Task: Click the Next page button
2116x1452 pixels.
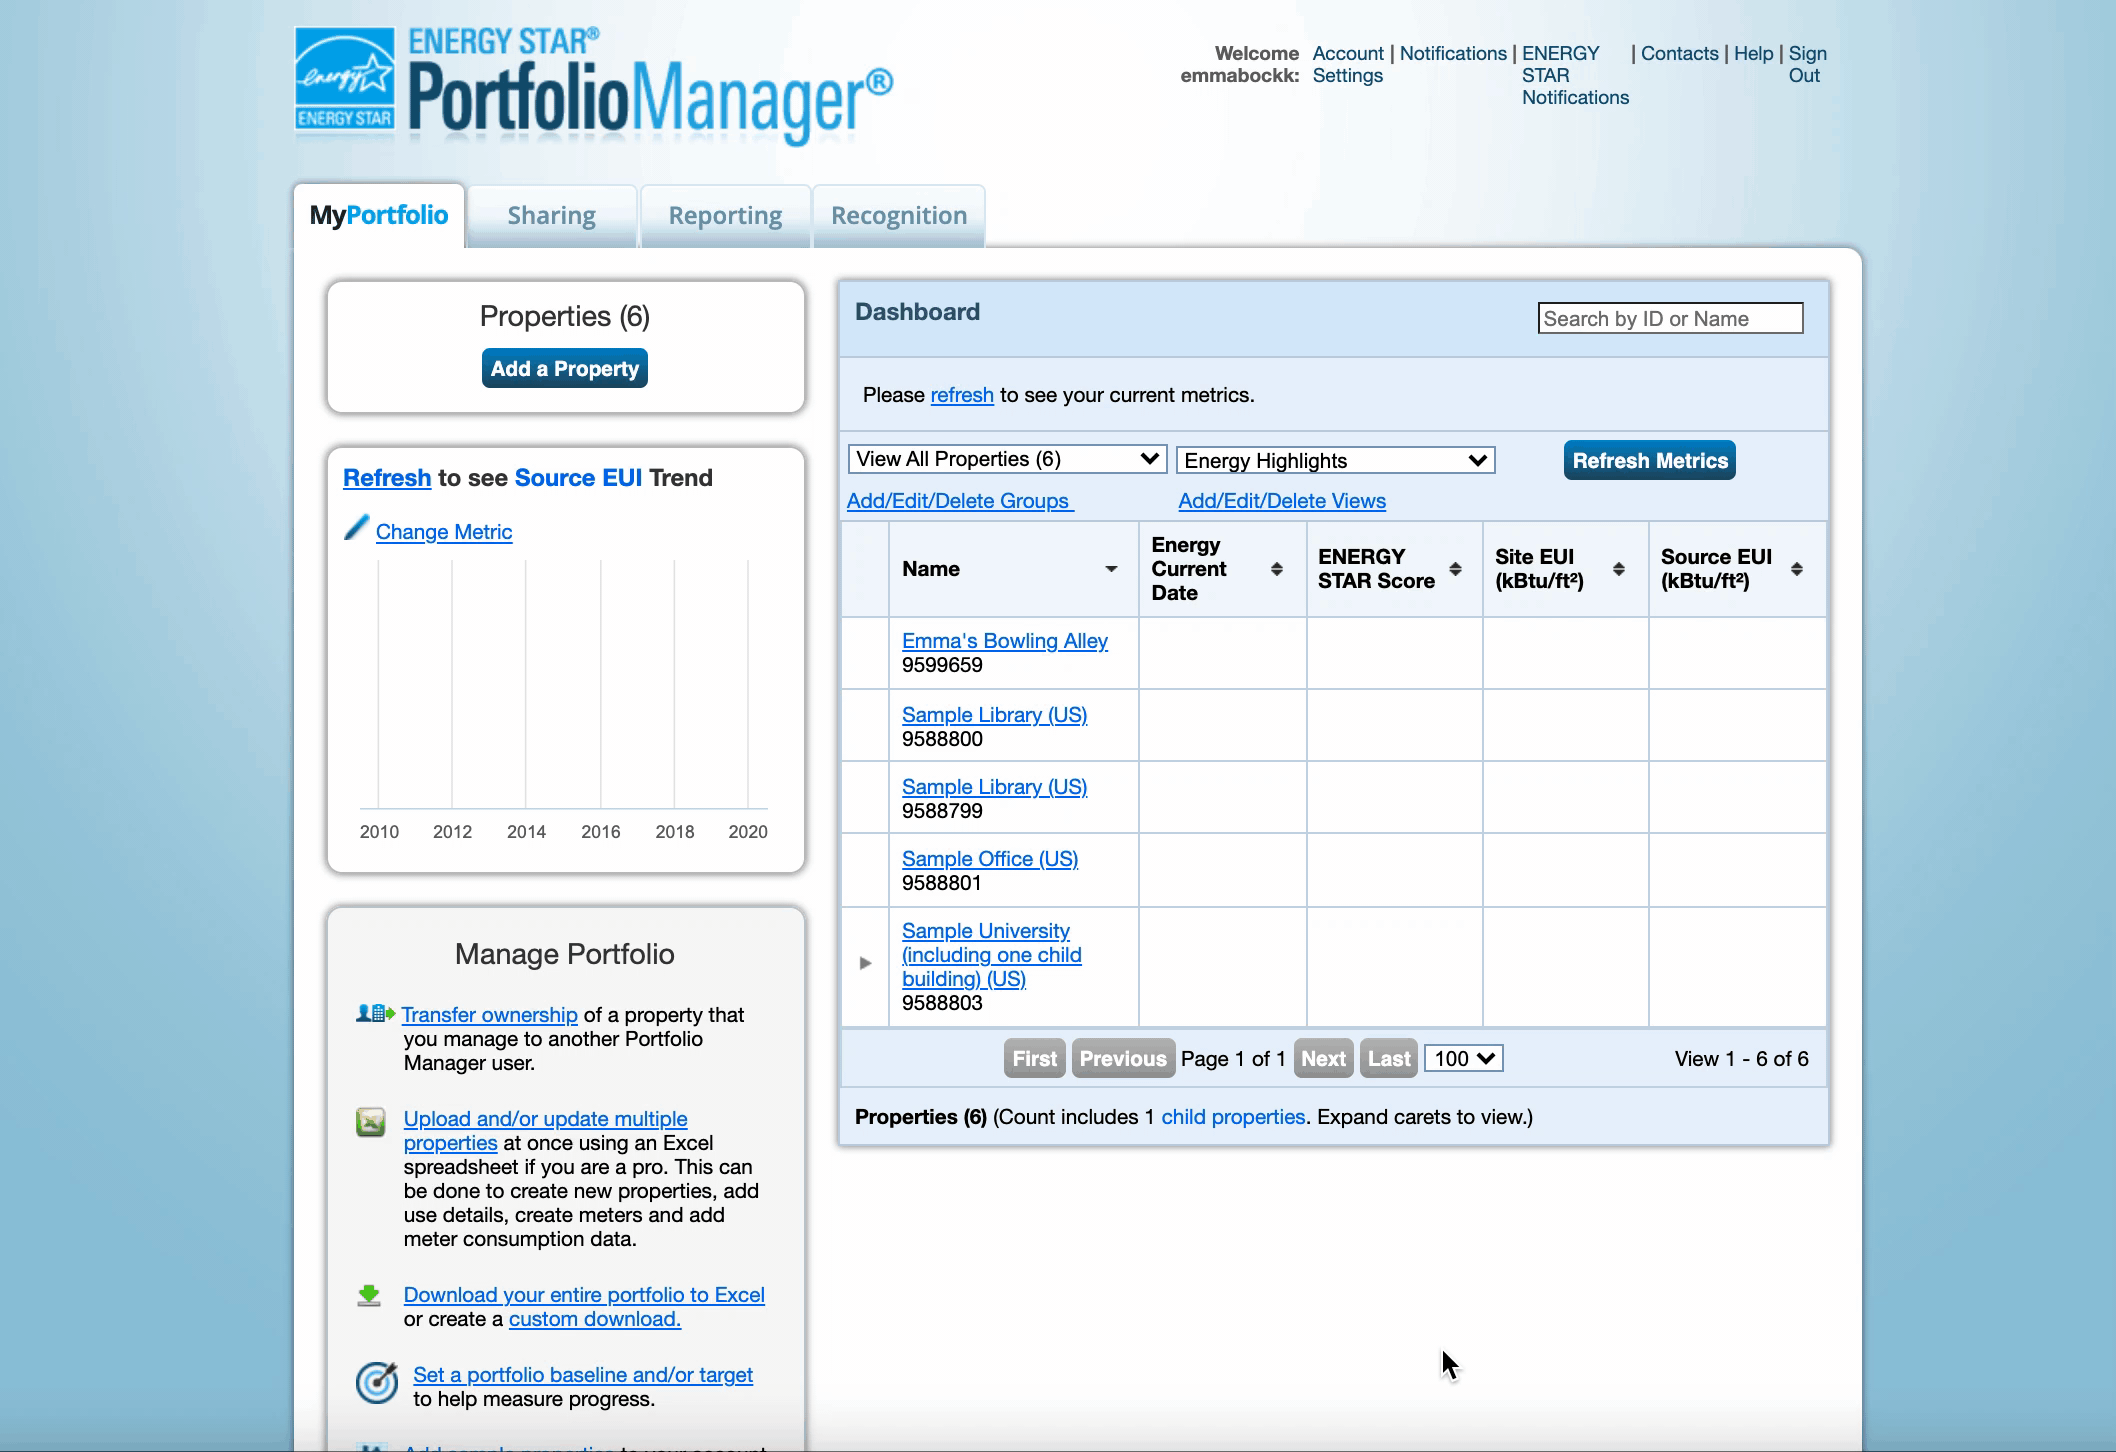Action: [1324, 1058]
